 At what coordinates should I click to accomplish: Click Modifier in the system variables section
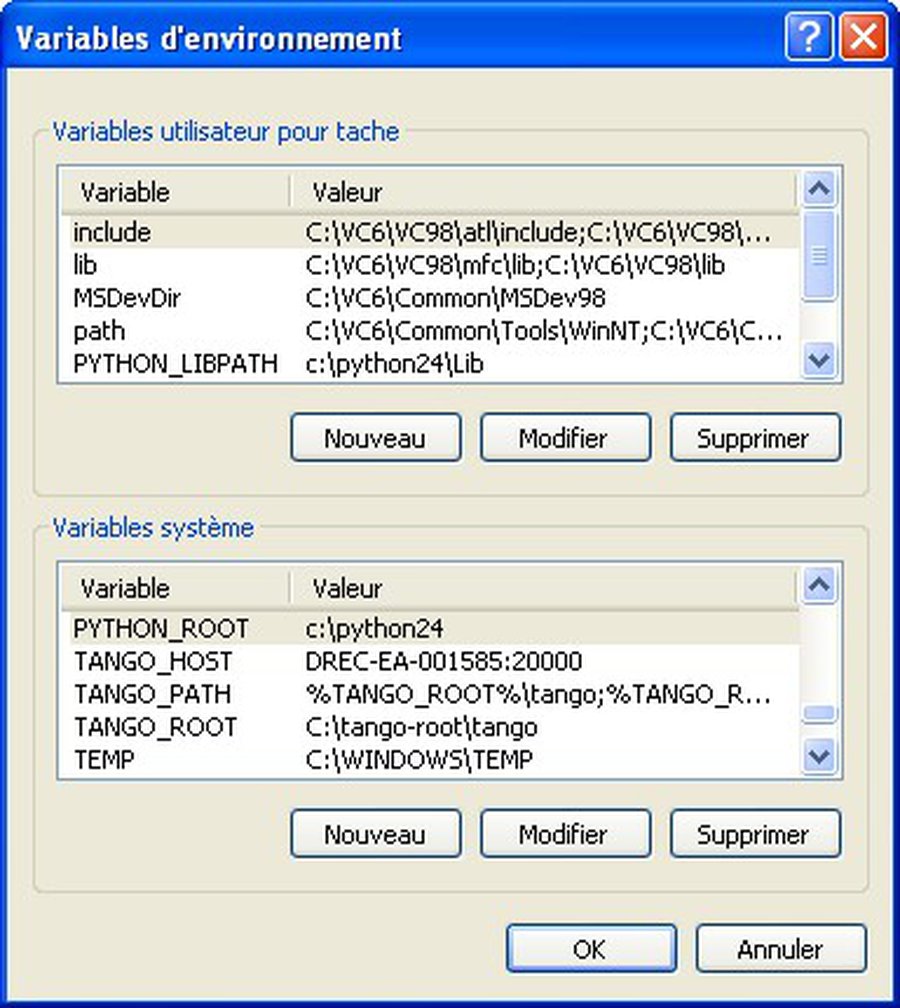[565, 833]
